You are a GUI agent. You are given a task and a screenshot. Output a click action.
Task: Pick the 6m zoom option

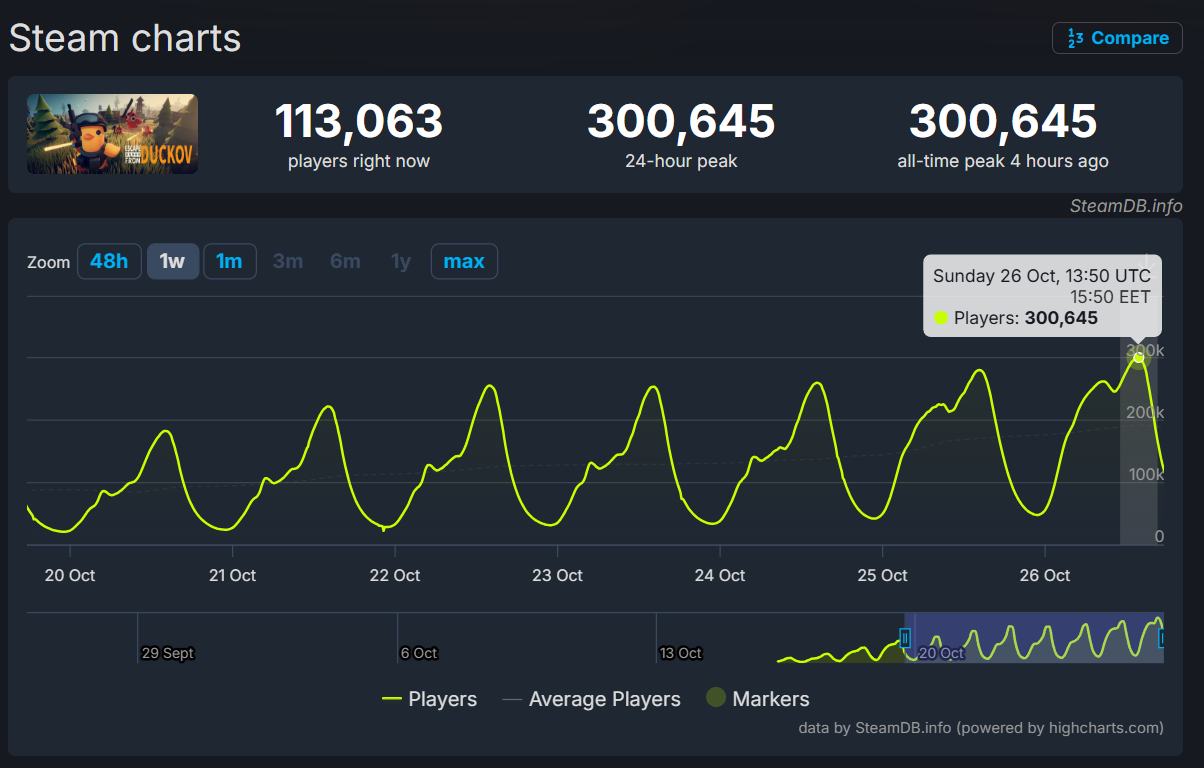point(345,262)
